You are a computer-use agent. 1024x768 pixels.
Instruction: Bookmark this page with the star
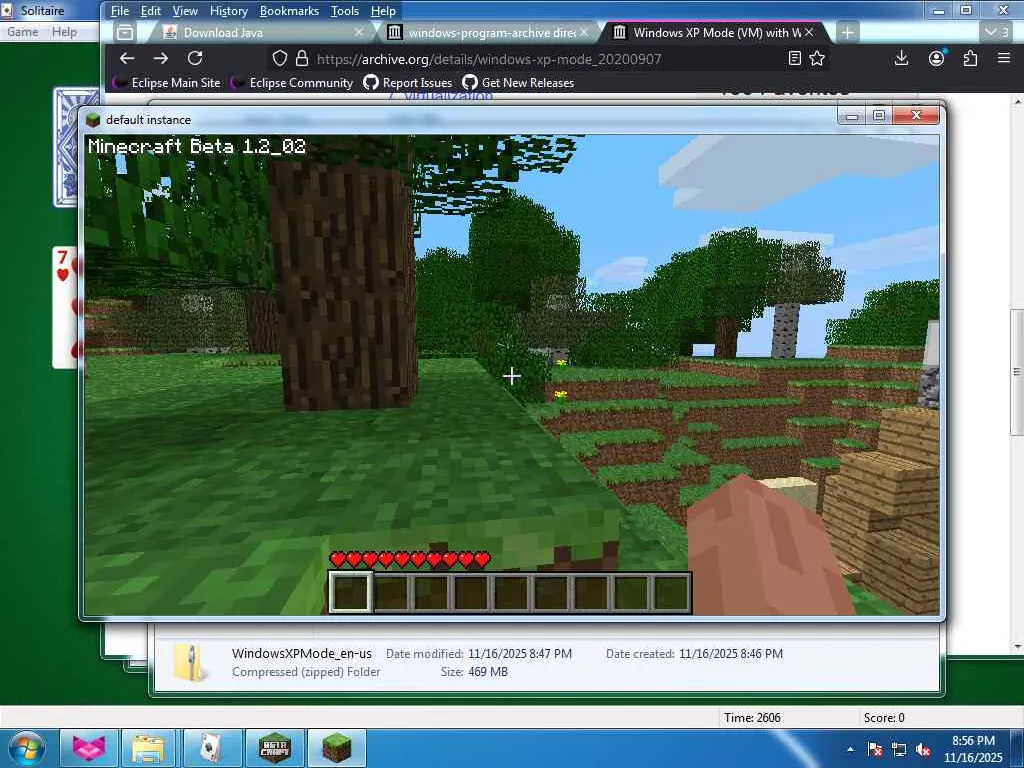coord(817,59)
